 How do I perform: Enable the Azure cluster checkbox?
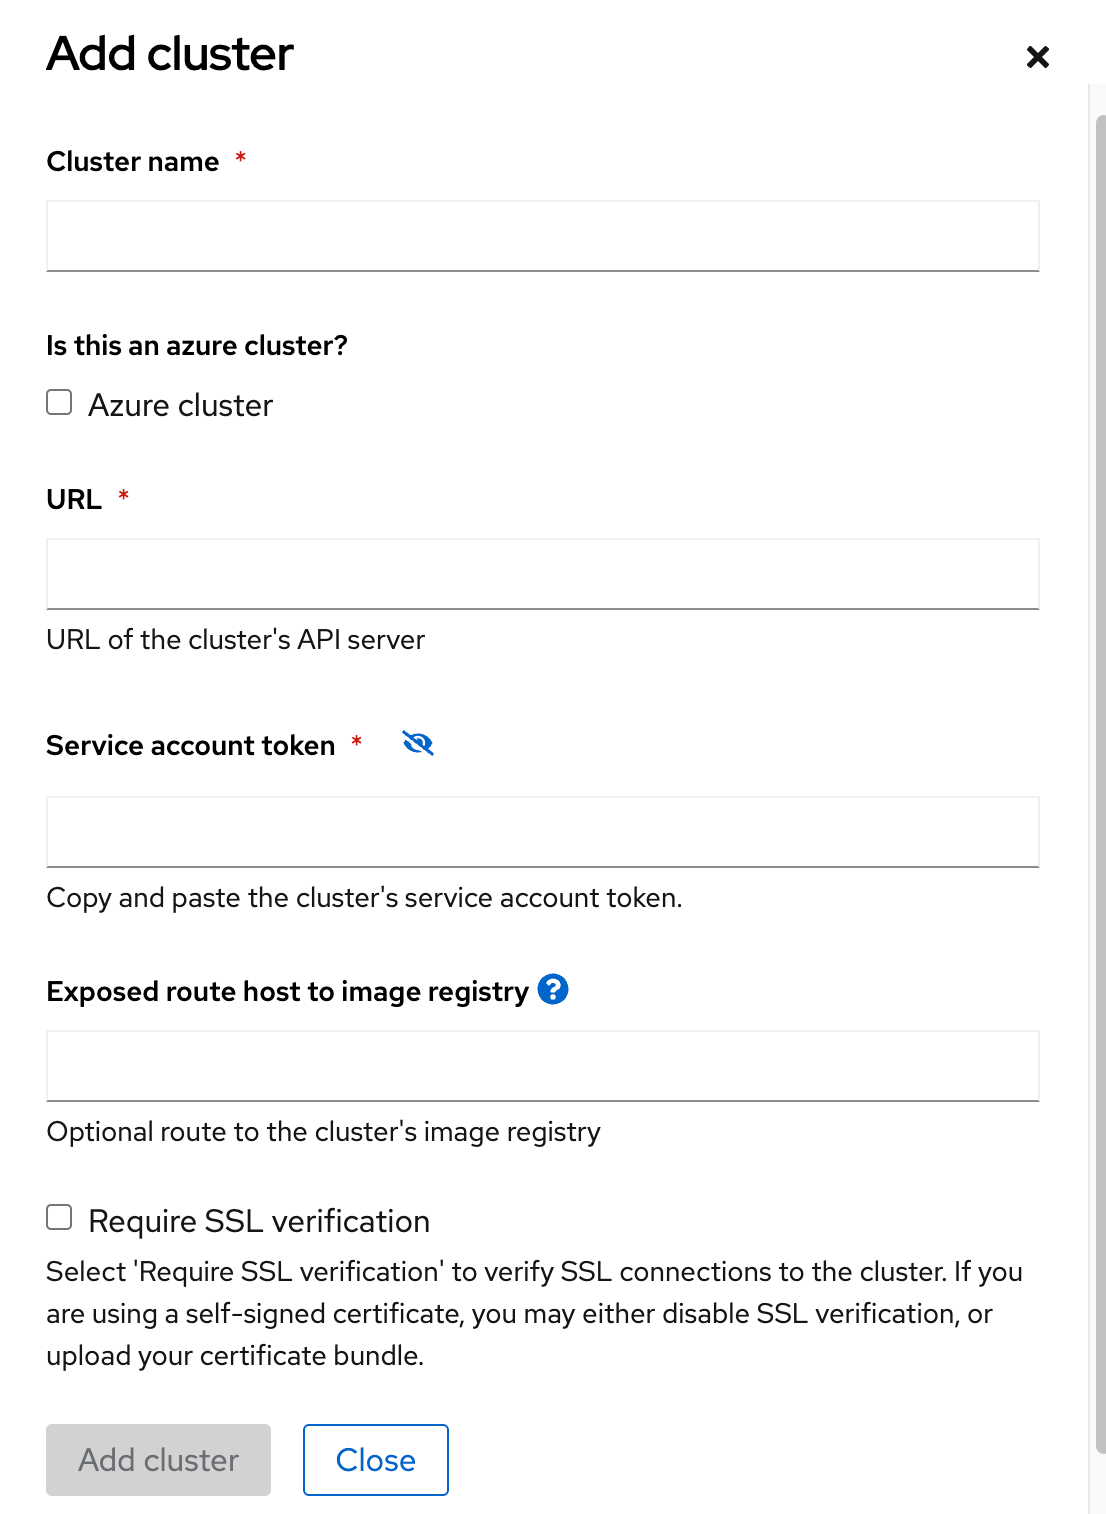(60, 402)
